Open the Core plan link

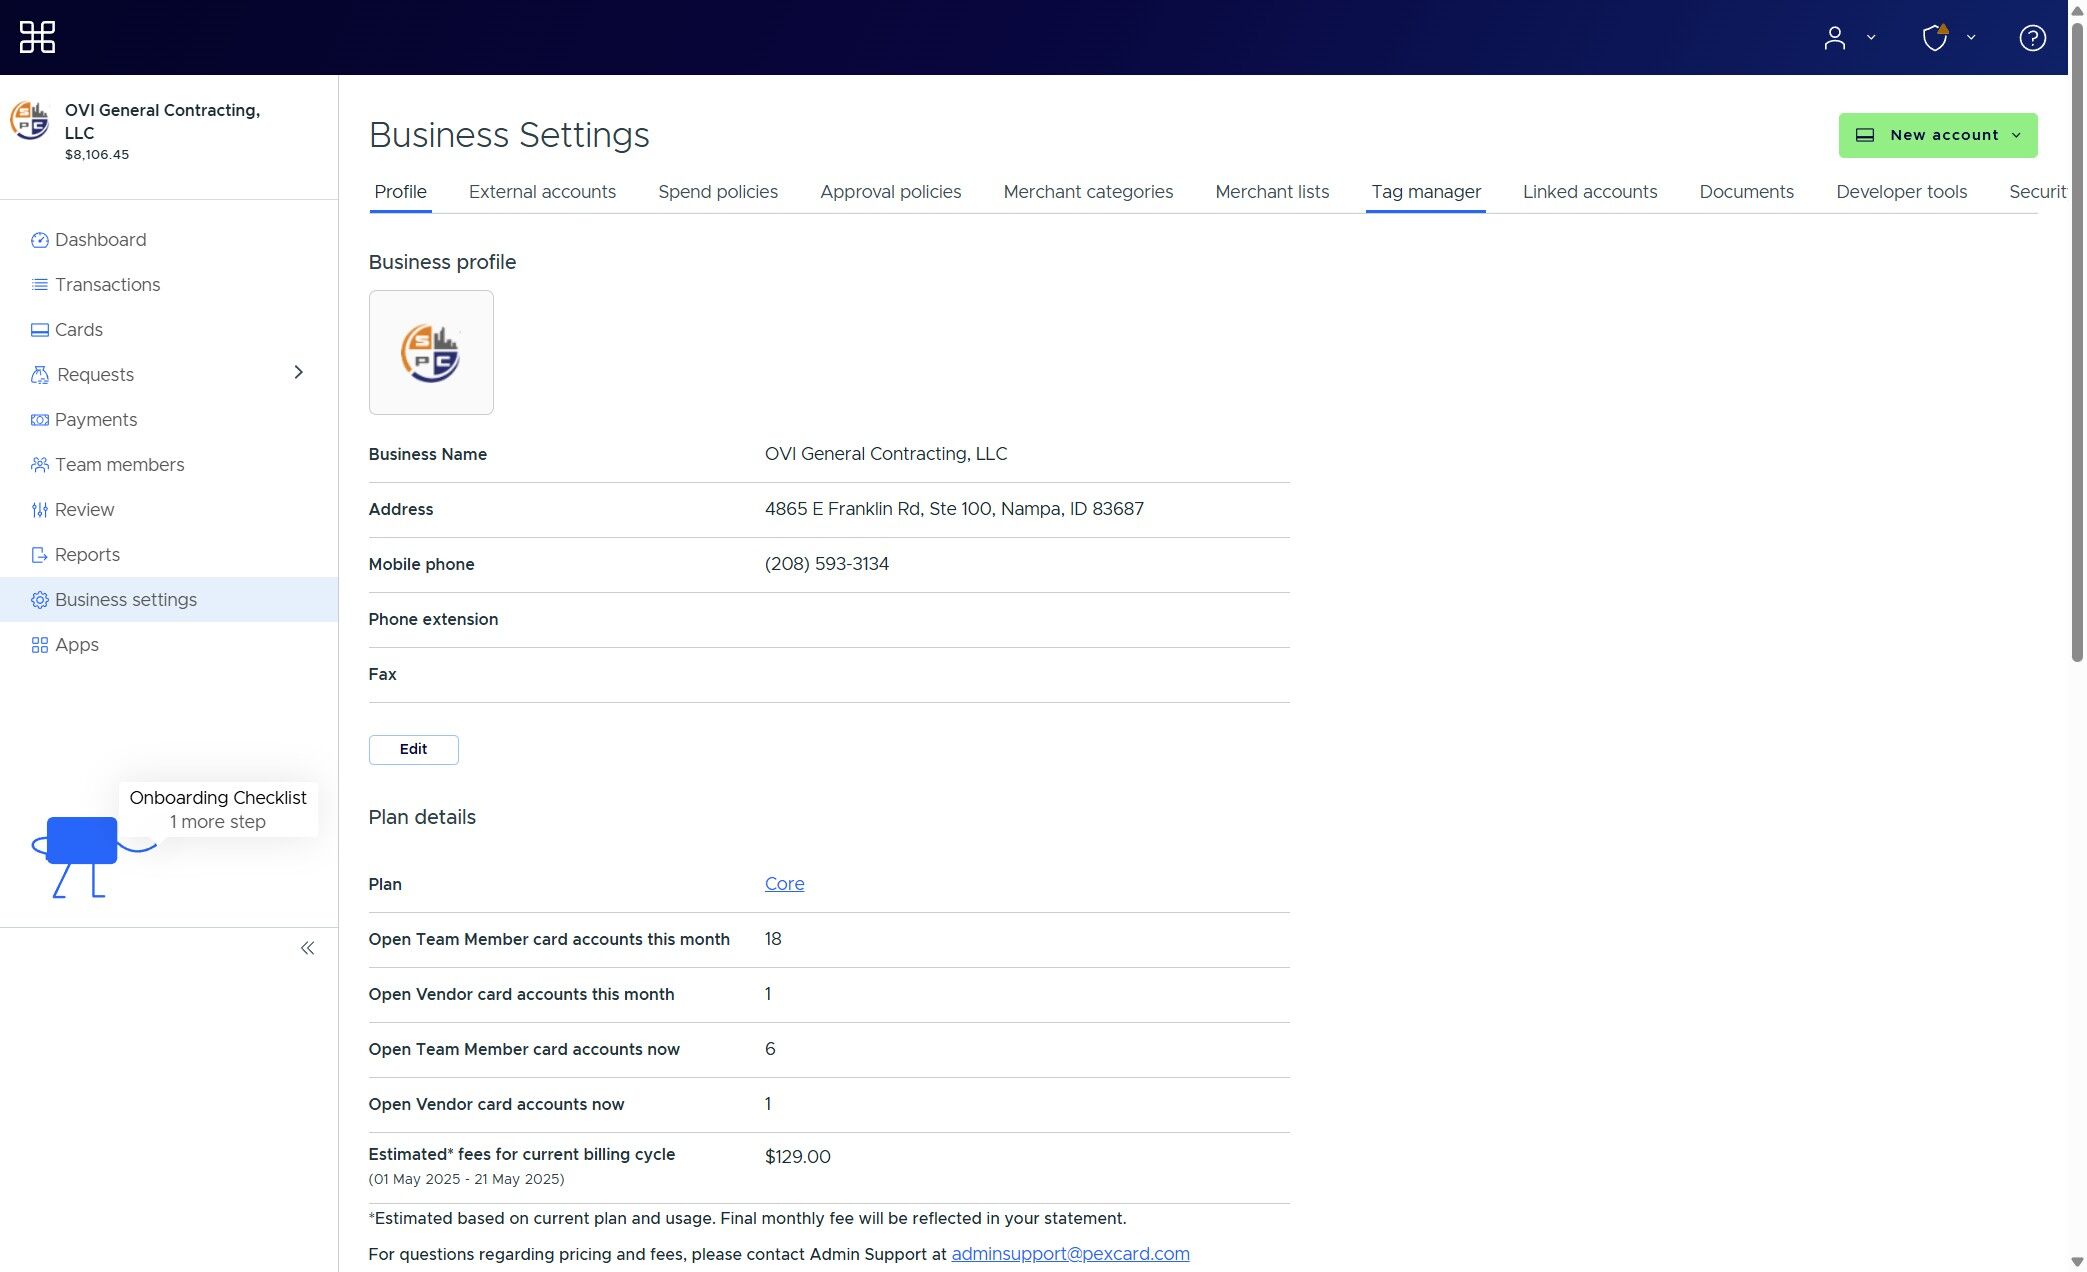click(784, 884)
